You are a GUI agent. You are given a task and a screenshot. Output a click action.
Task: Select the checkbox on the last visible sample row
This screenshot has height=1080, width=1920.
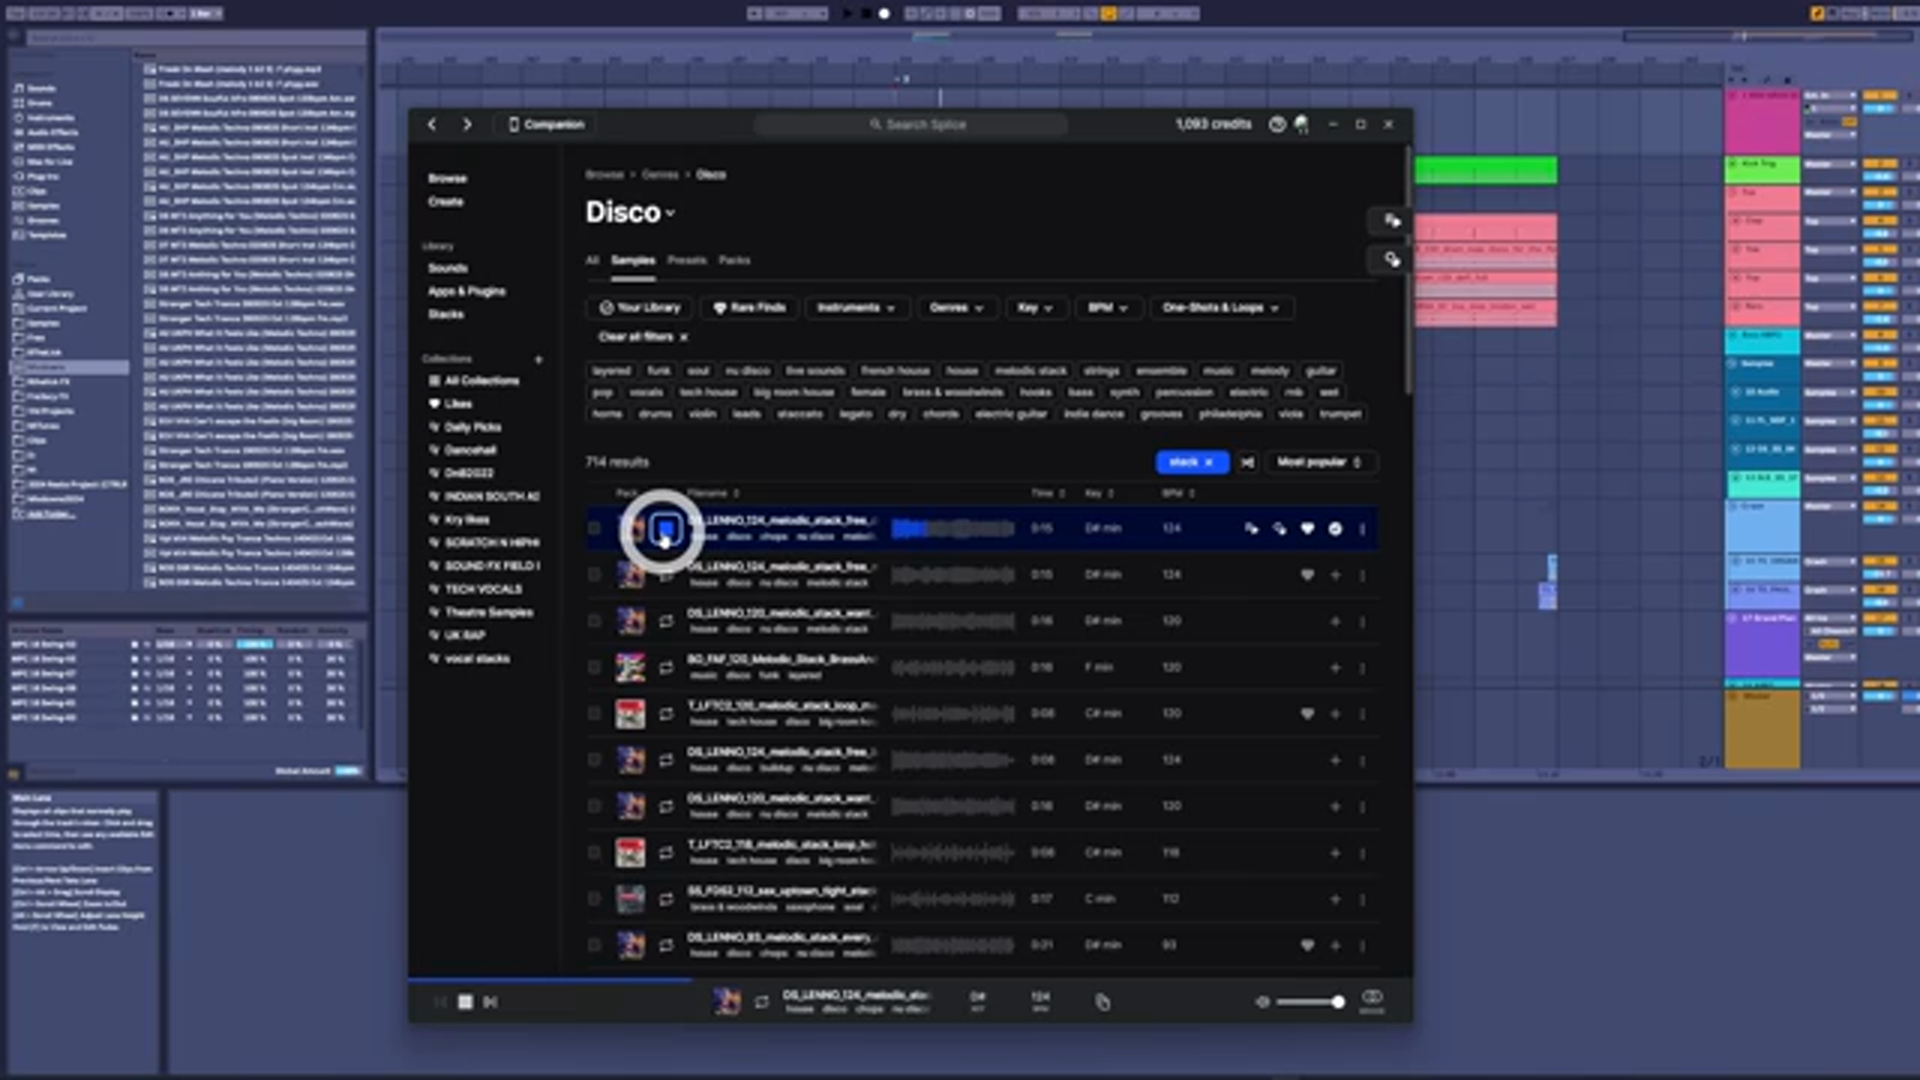pos(595,945)
